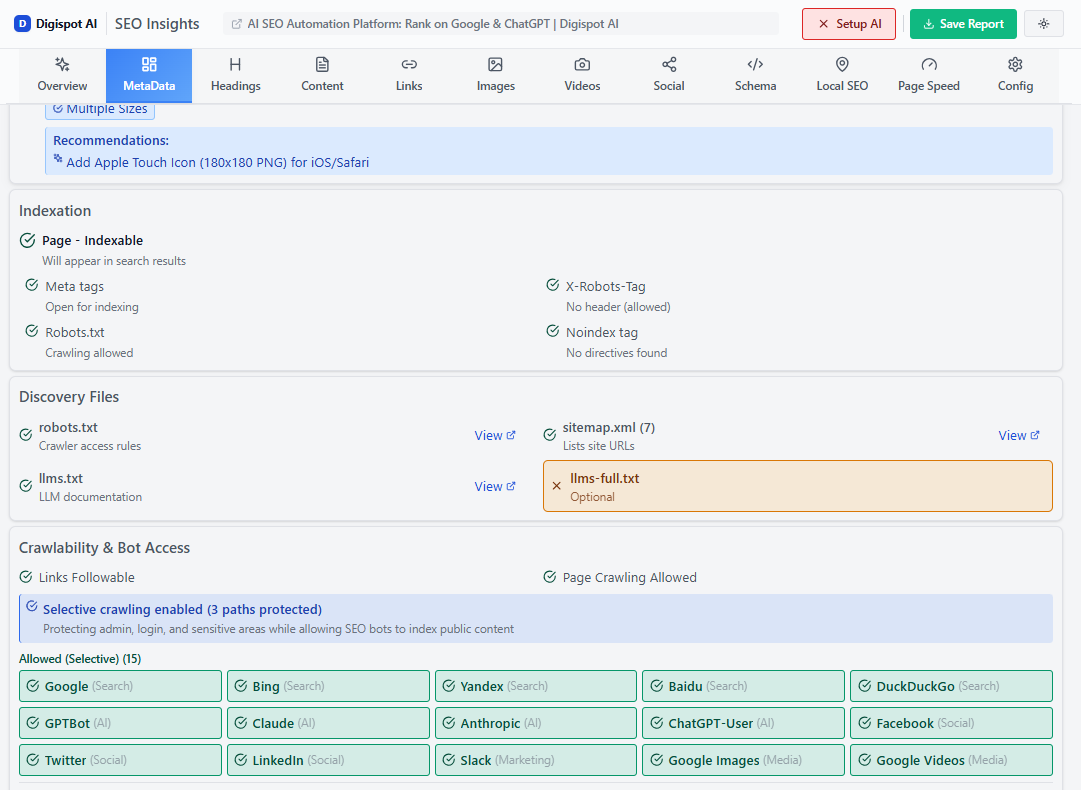
Task: Click the Social share icon
Action: click(669, 65)
